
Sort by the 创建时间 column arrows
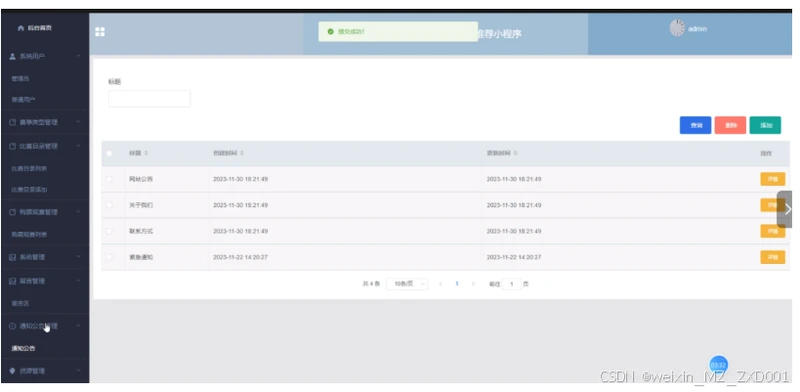242,153
